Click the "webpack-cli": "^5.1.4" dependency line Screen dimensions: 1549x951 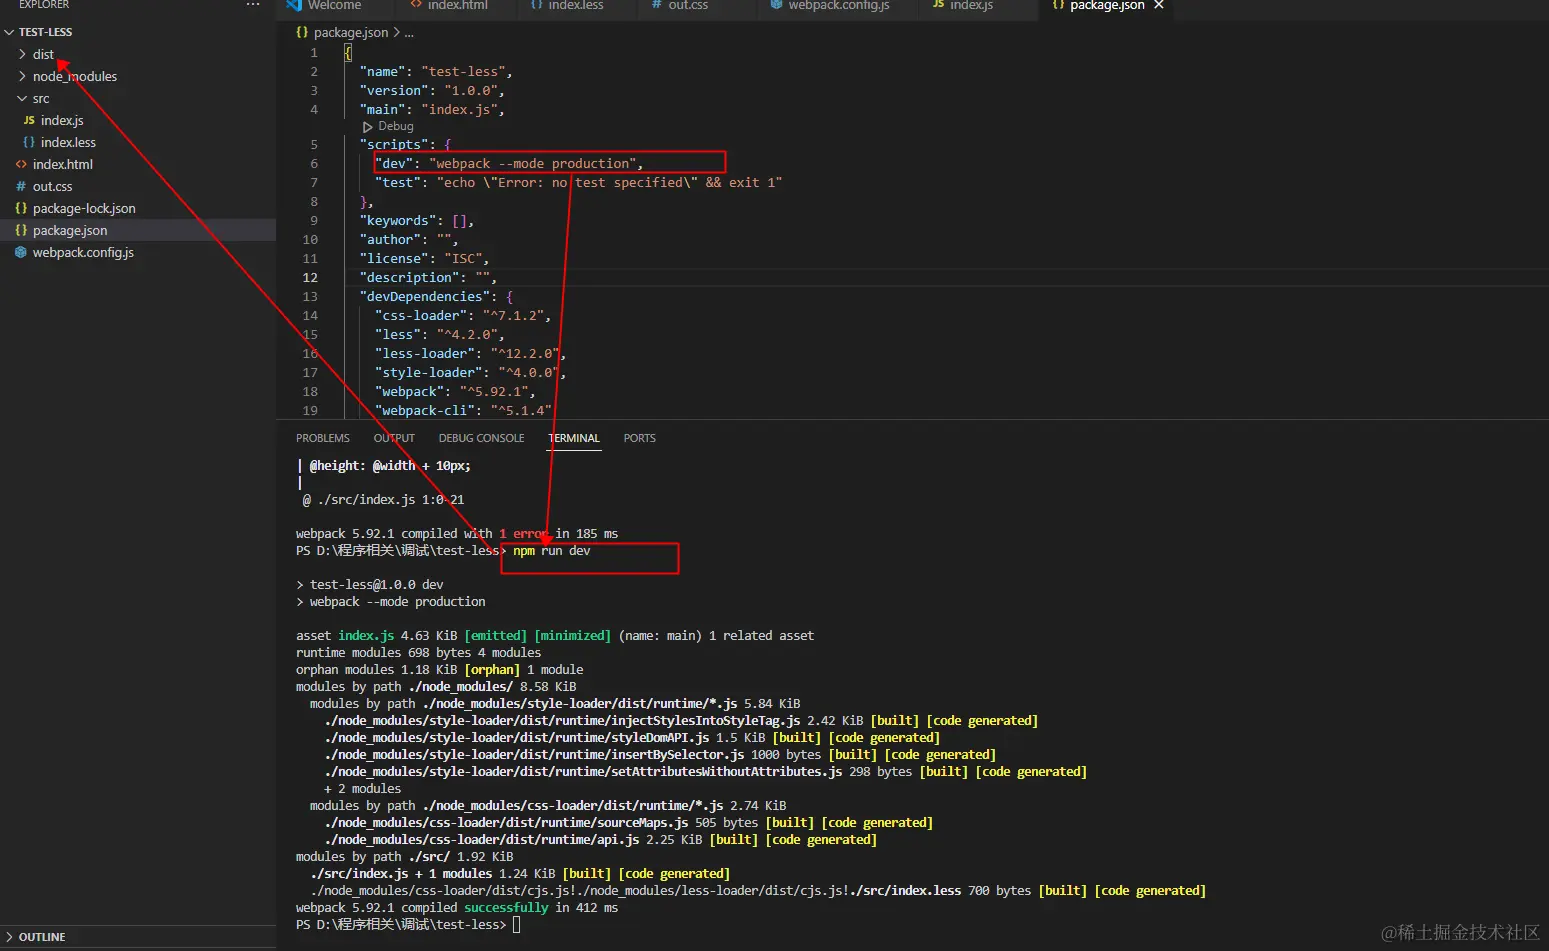463,411
